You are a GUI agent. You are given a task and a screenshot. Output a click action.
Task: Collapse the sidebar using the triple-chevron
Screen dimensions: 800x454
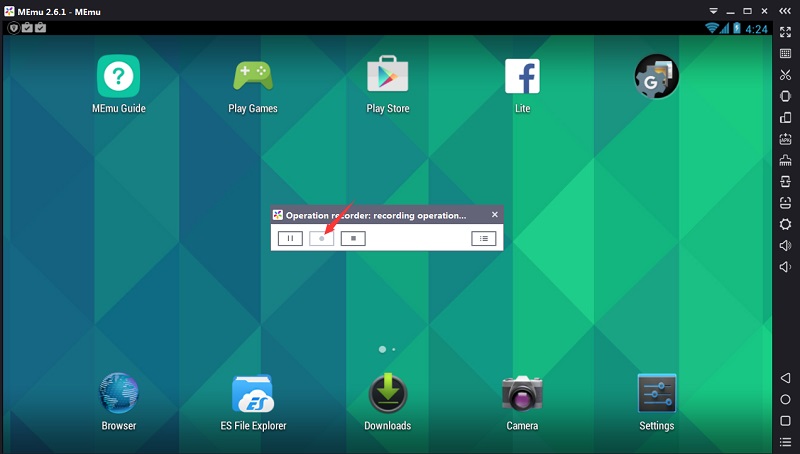(x=786, y=8)
